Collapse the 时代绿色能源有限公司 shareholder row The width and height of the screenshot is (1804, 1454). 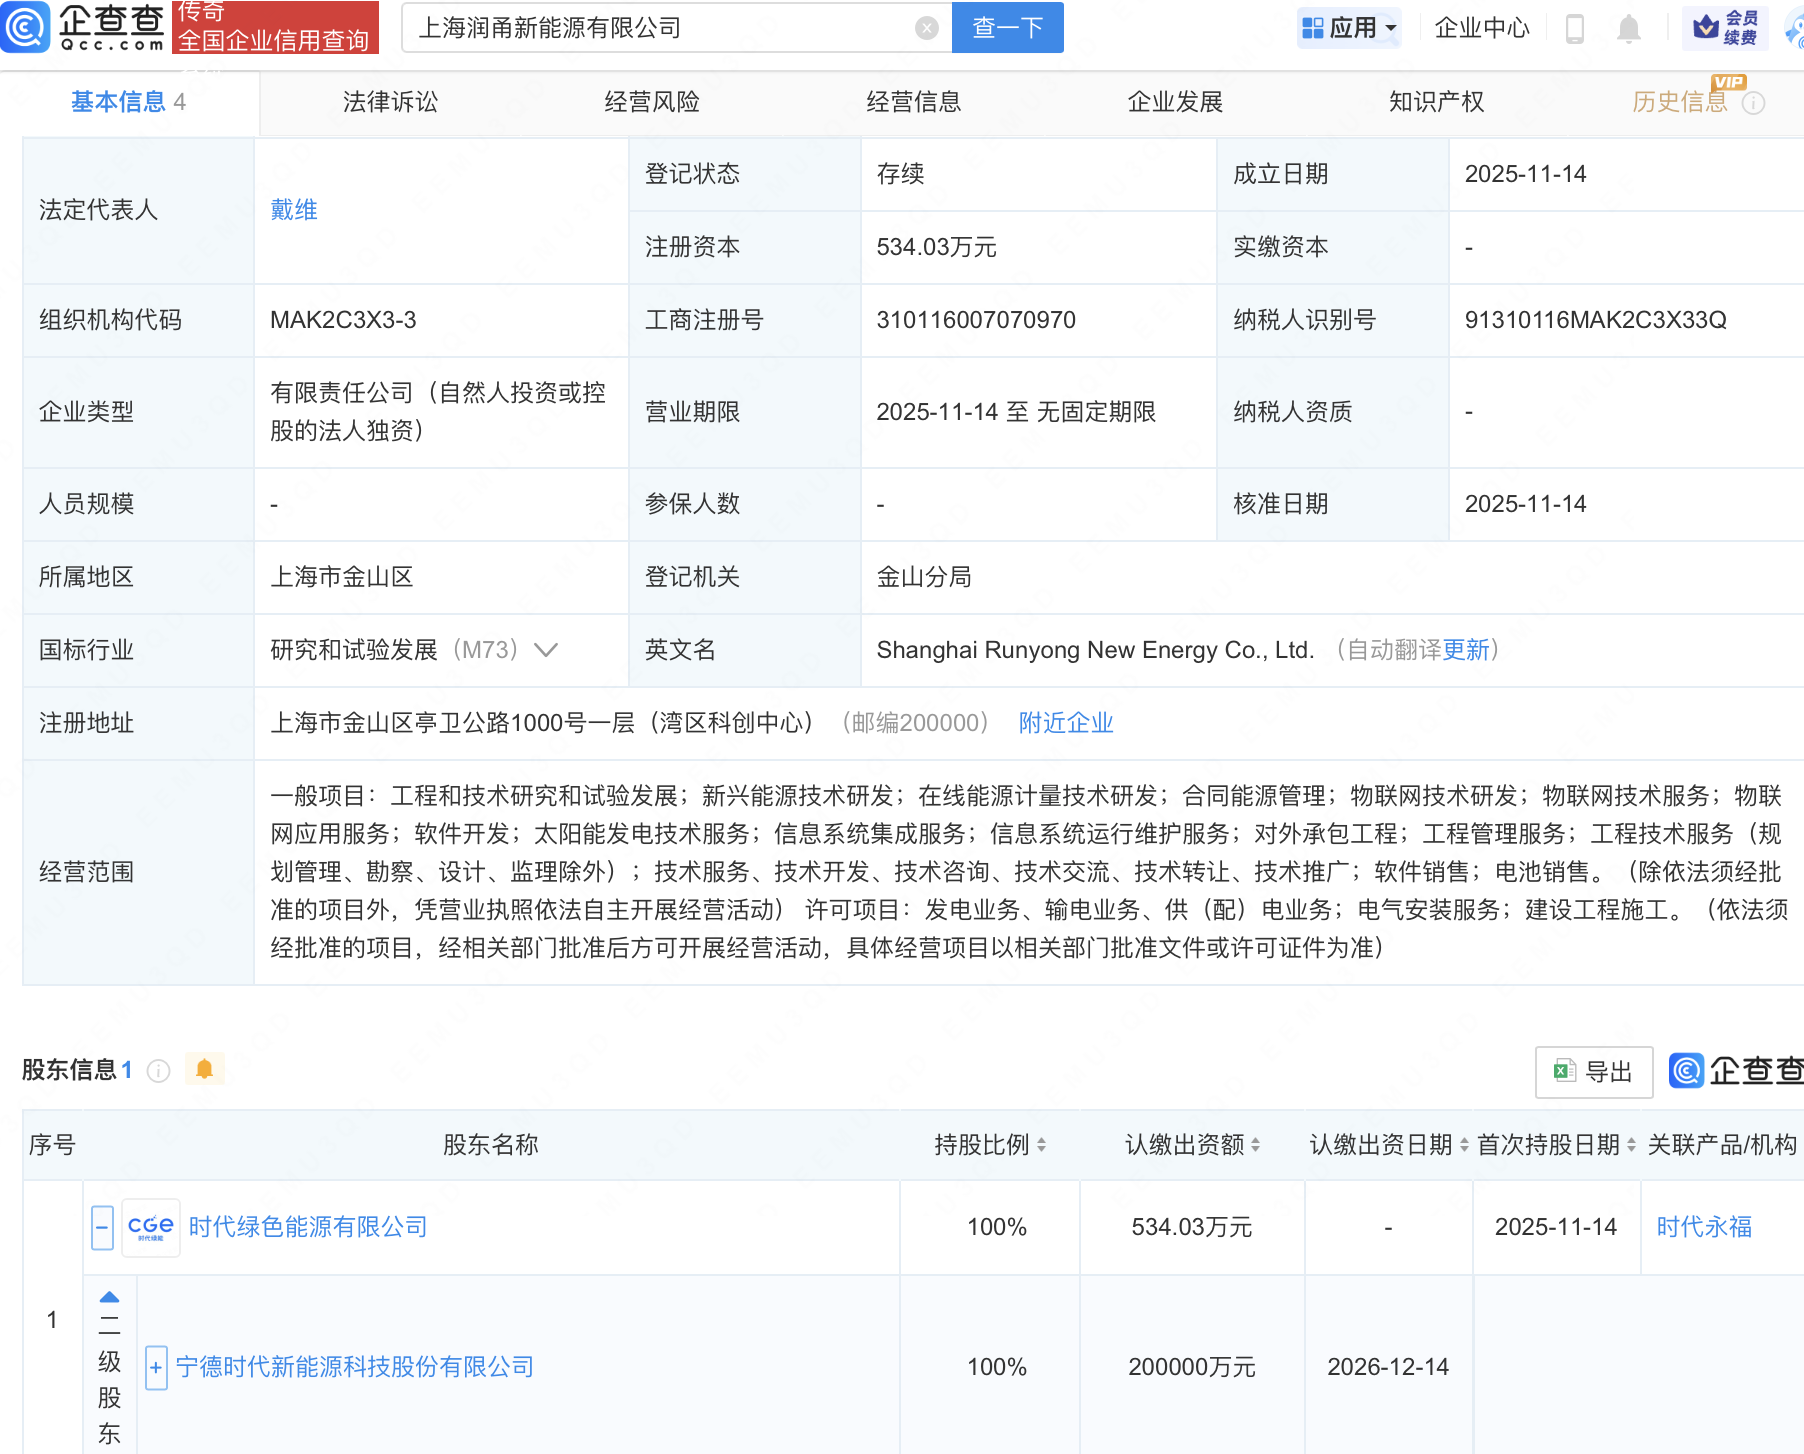click(102, 1227)
